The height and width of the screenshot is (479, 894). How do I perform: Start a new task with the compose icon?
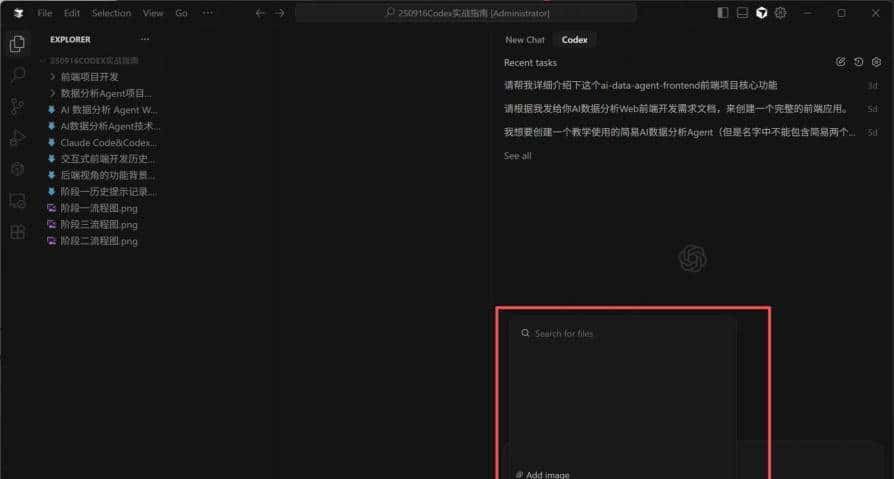(840, 62)
